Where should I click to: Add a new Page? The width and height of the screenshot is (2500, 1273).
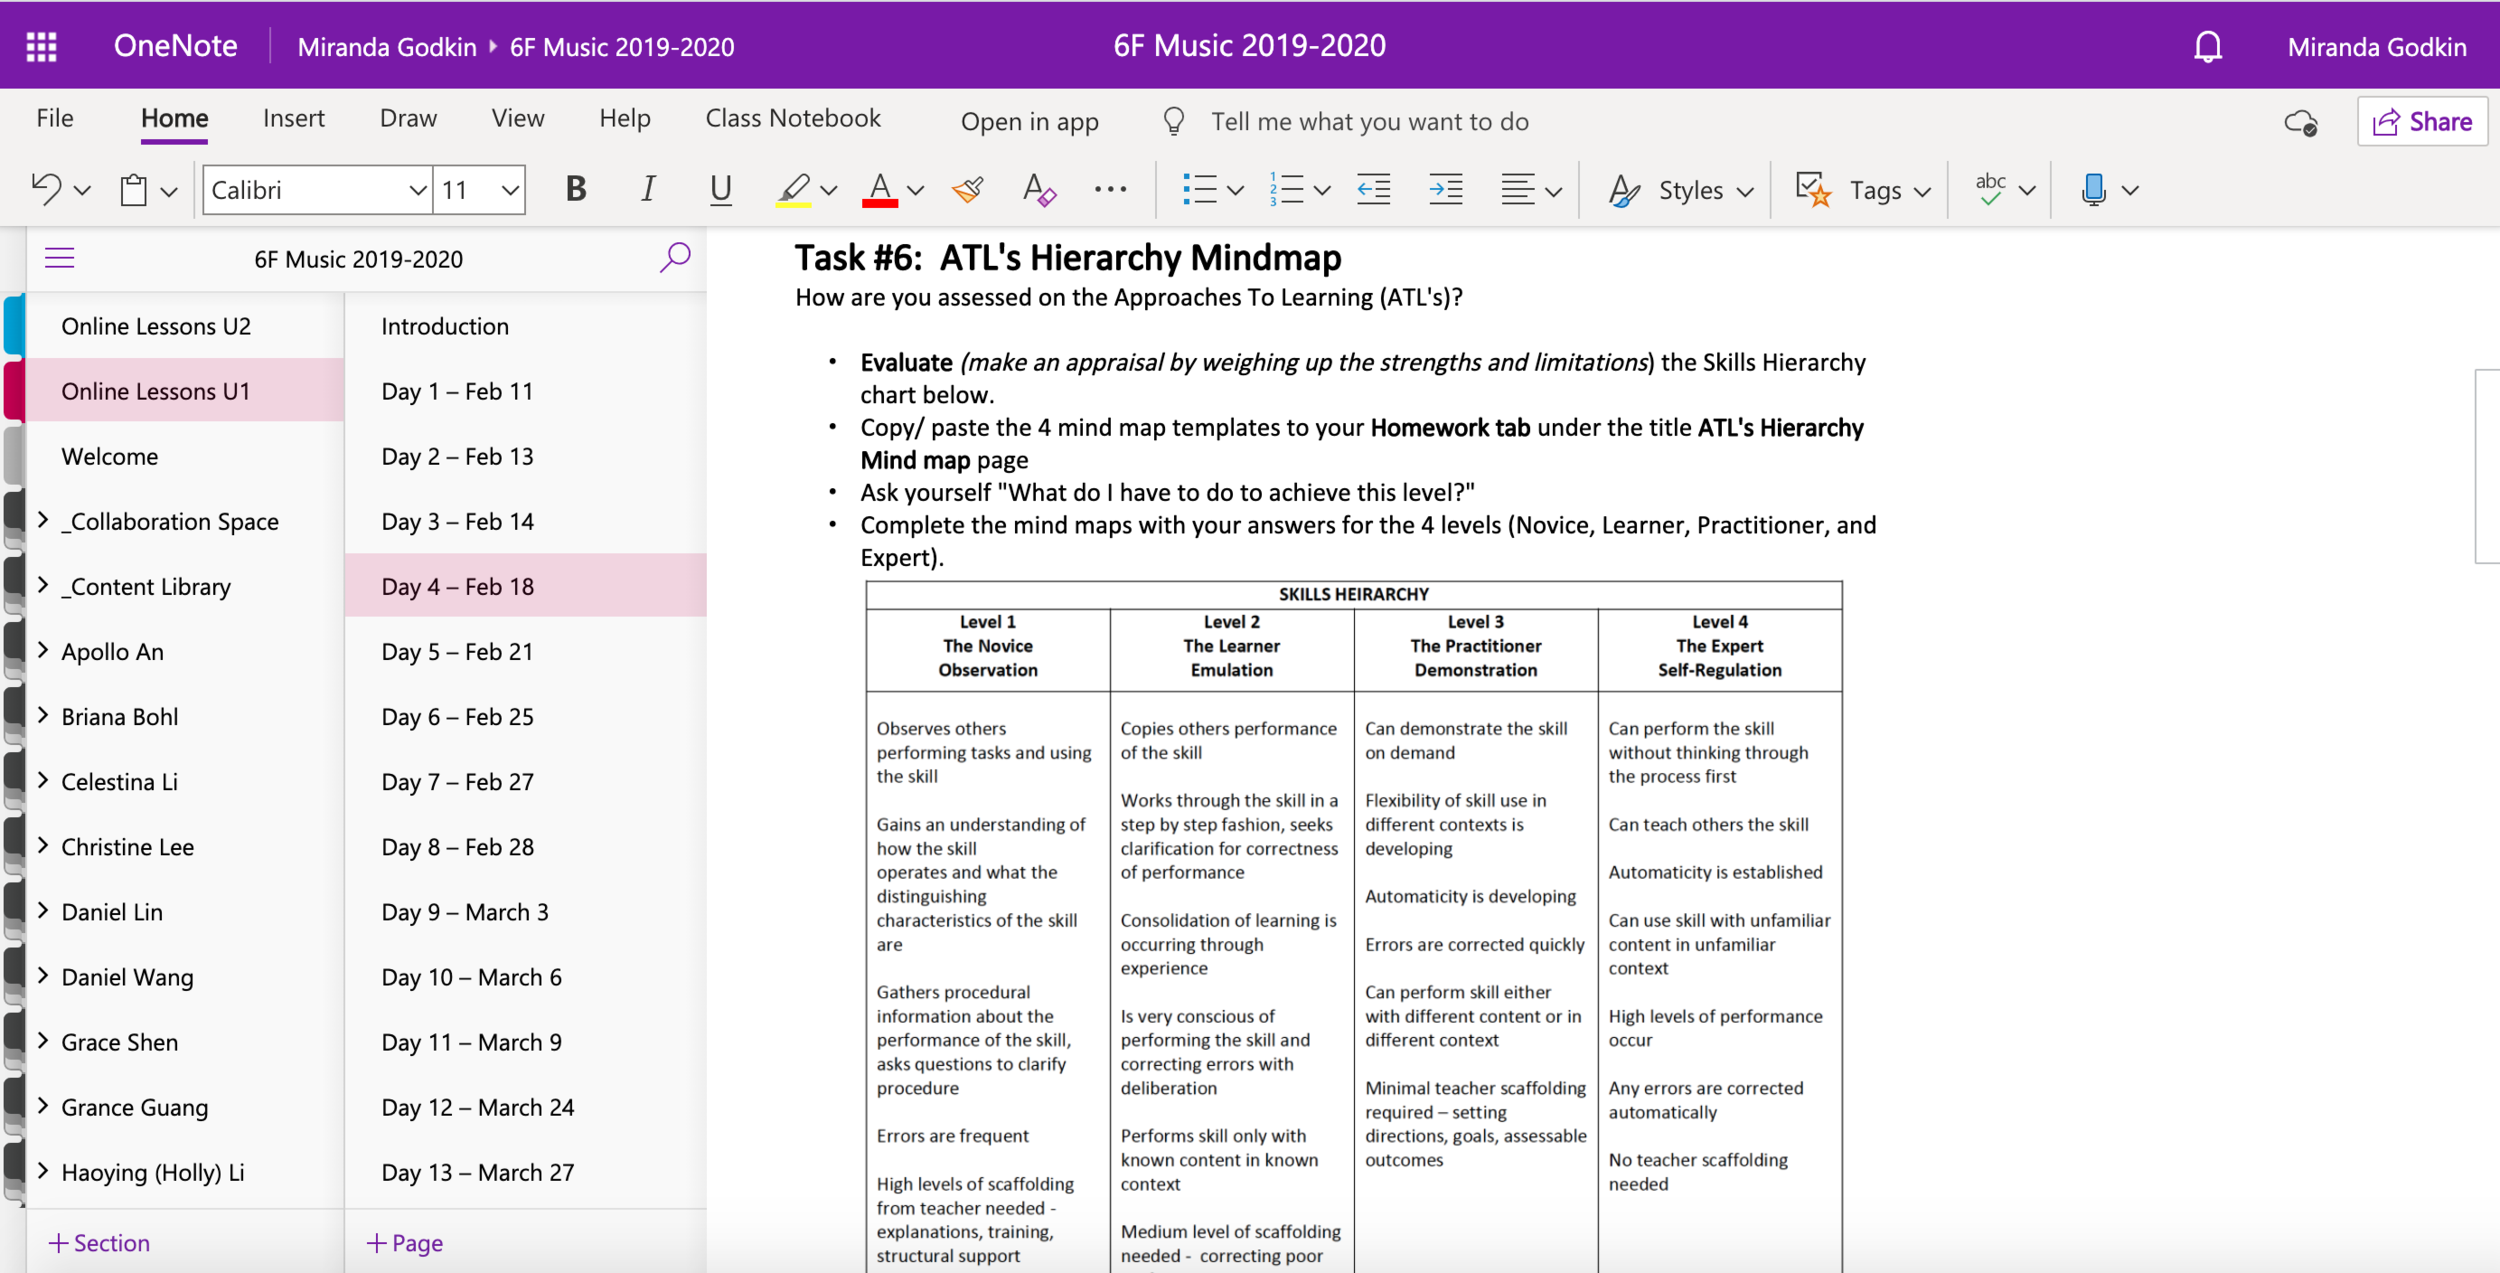coord(405,1242)
